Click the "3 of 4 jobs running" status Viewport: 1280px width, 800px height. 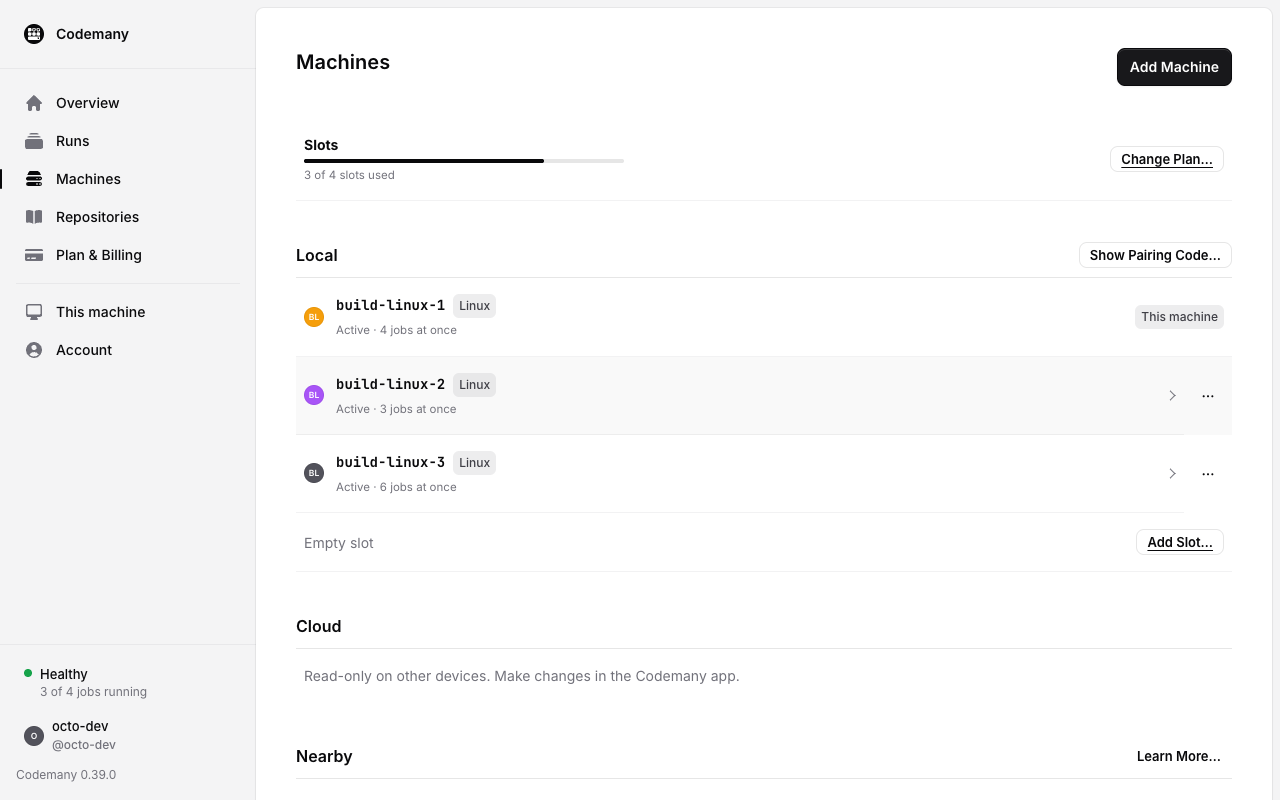pos(93,692)
